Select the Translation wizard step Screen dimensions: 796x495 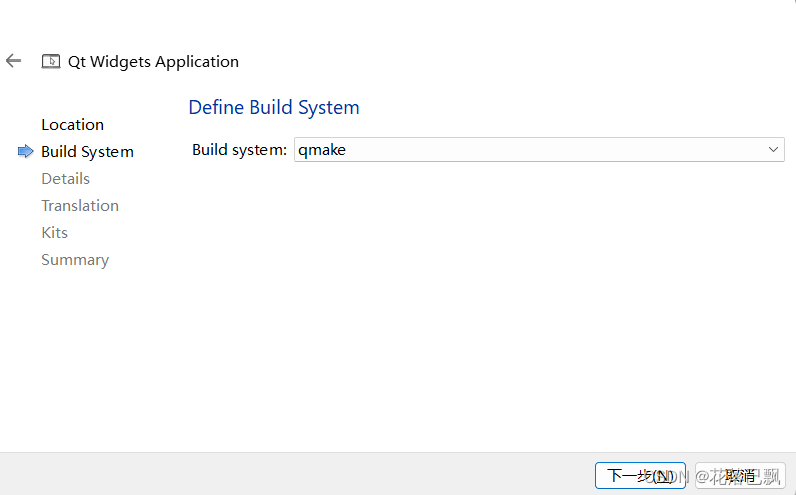pos(80,206)
